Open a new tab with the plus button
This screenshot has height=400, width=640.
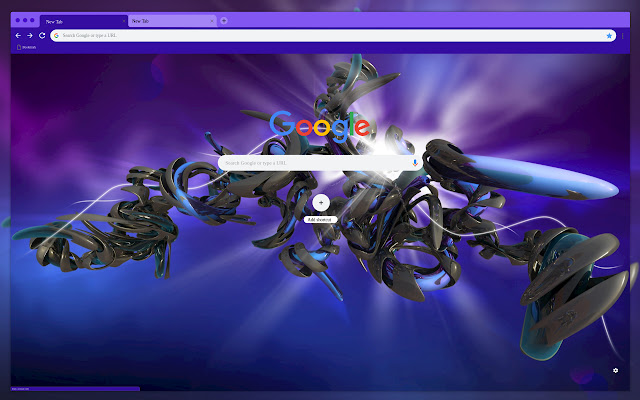coord(224,20)
